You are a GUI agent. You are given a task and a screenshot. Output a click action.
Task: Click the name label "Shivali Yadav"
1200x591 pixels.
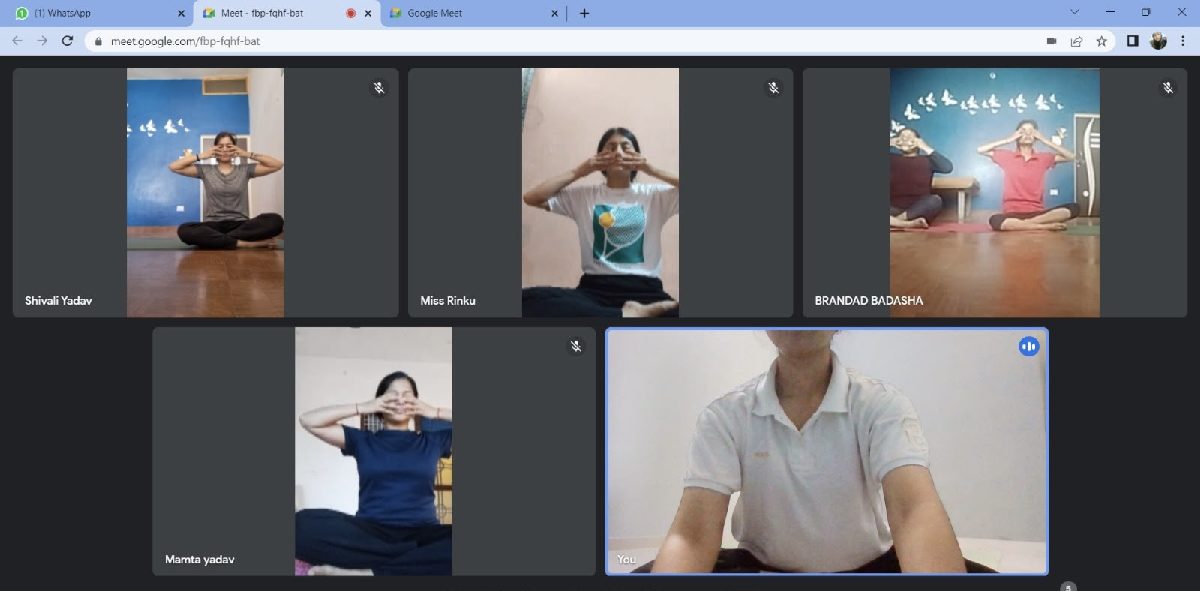coord(59,300)
